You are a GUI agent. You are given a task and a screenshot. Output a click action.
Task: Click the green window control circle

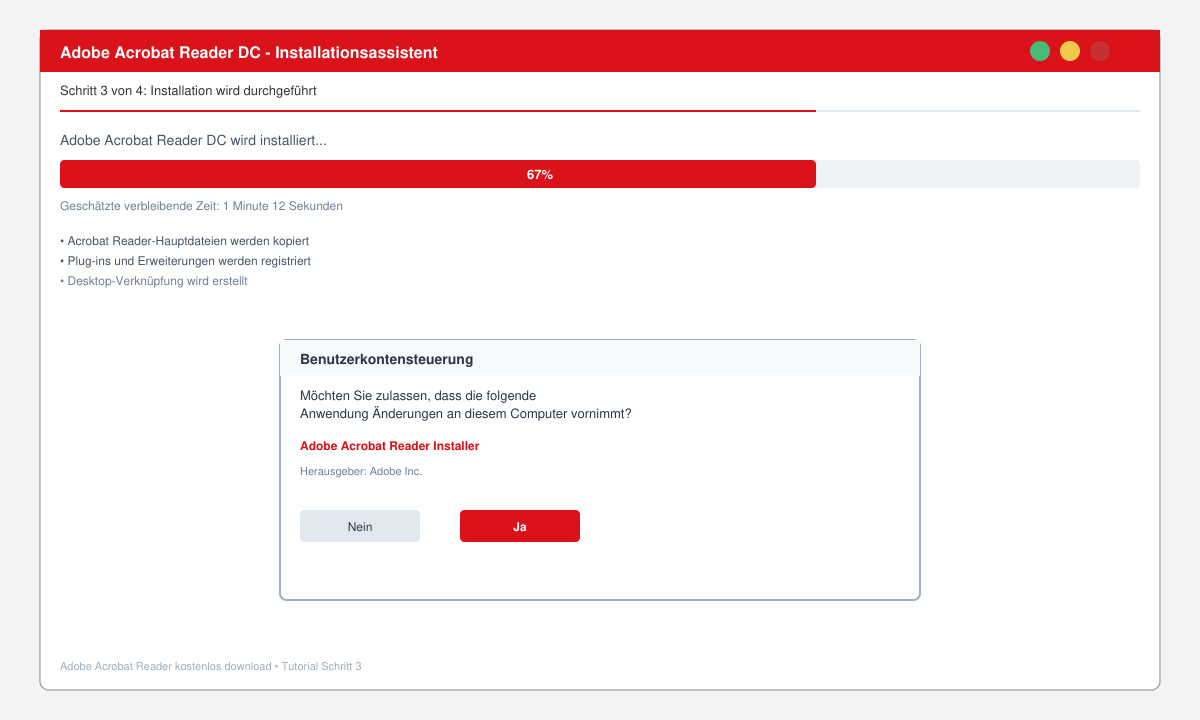click(x=1040, y=51)
